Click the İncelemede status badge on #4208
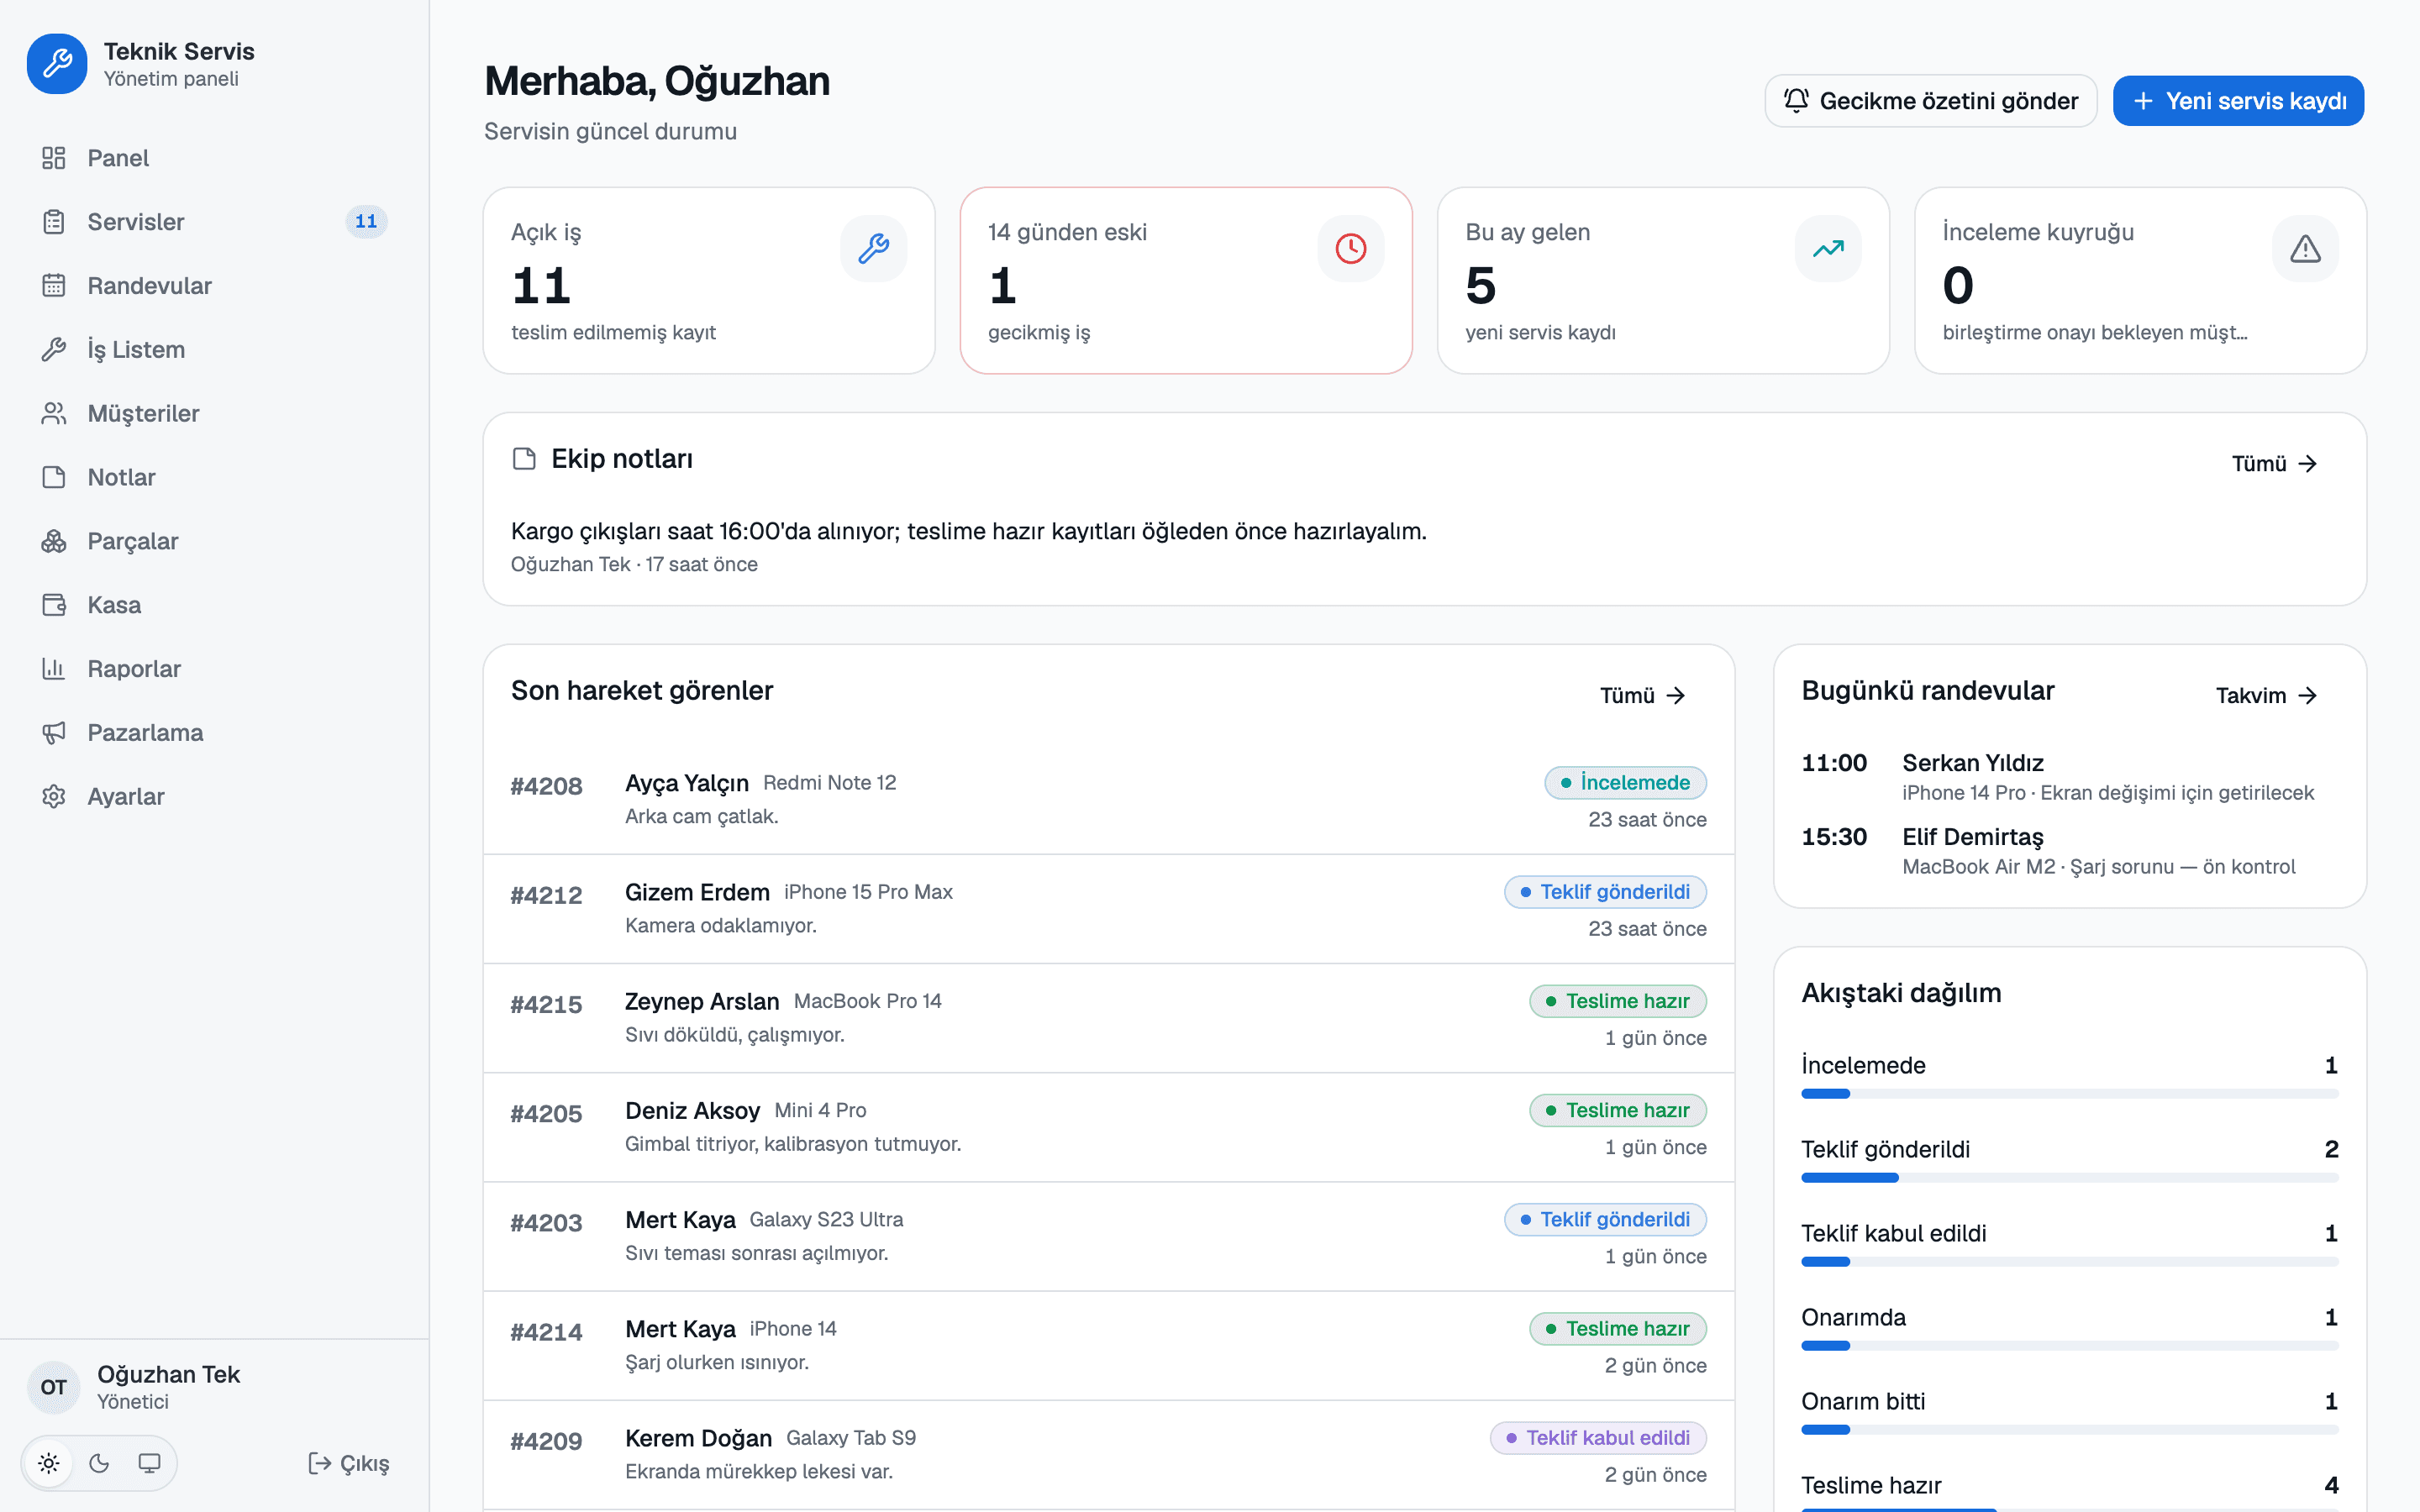 (1625, 783)
